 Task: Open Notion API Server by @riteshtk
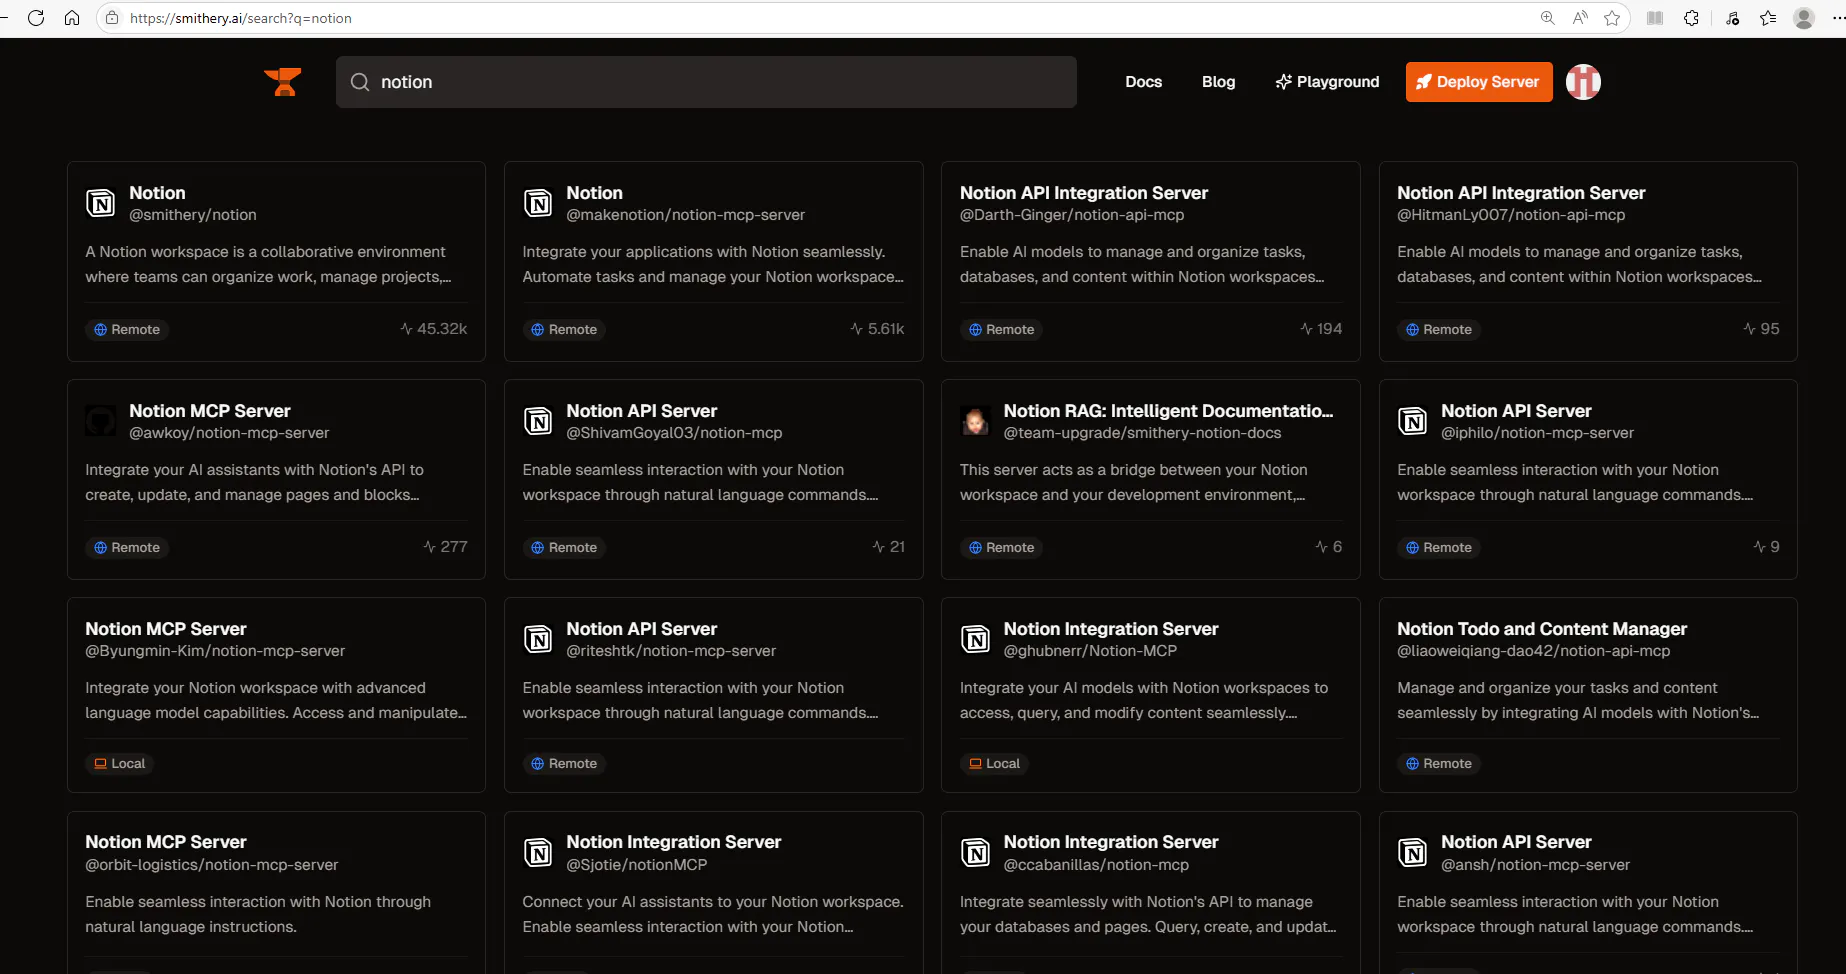(713, 695)
